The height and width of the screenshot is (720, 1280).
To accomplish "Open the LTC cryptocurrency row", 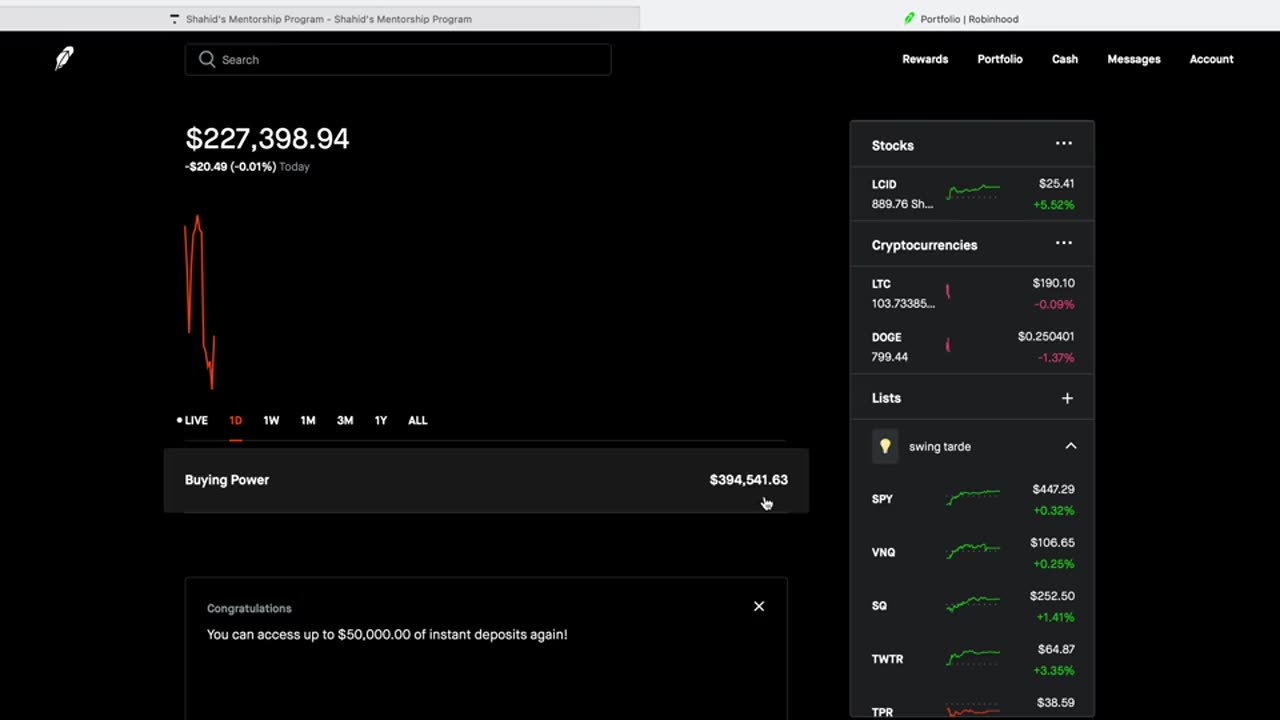I will point(972,293).
